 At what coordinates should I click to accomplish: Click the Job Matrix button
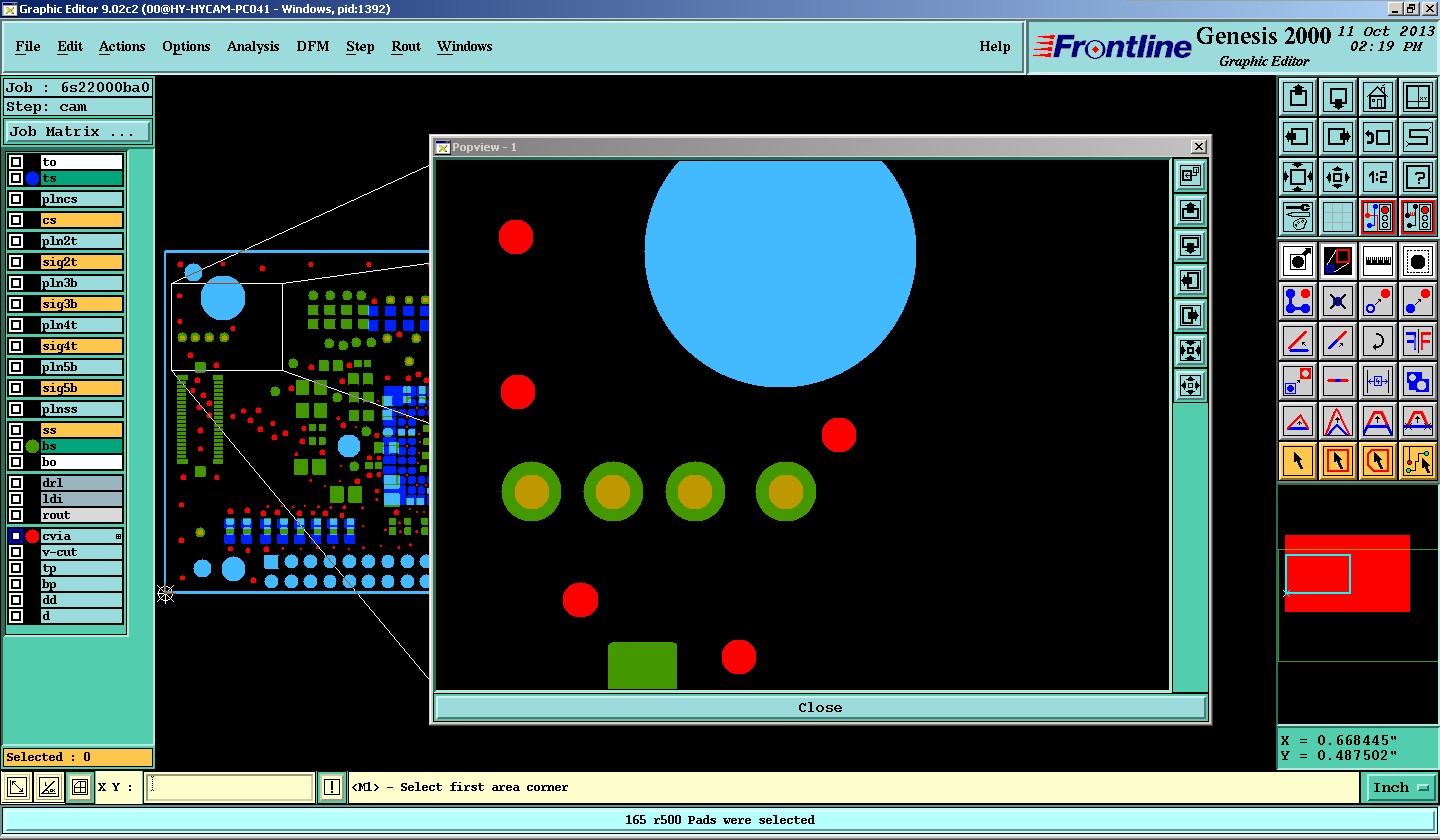78,131
